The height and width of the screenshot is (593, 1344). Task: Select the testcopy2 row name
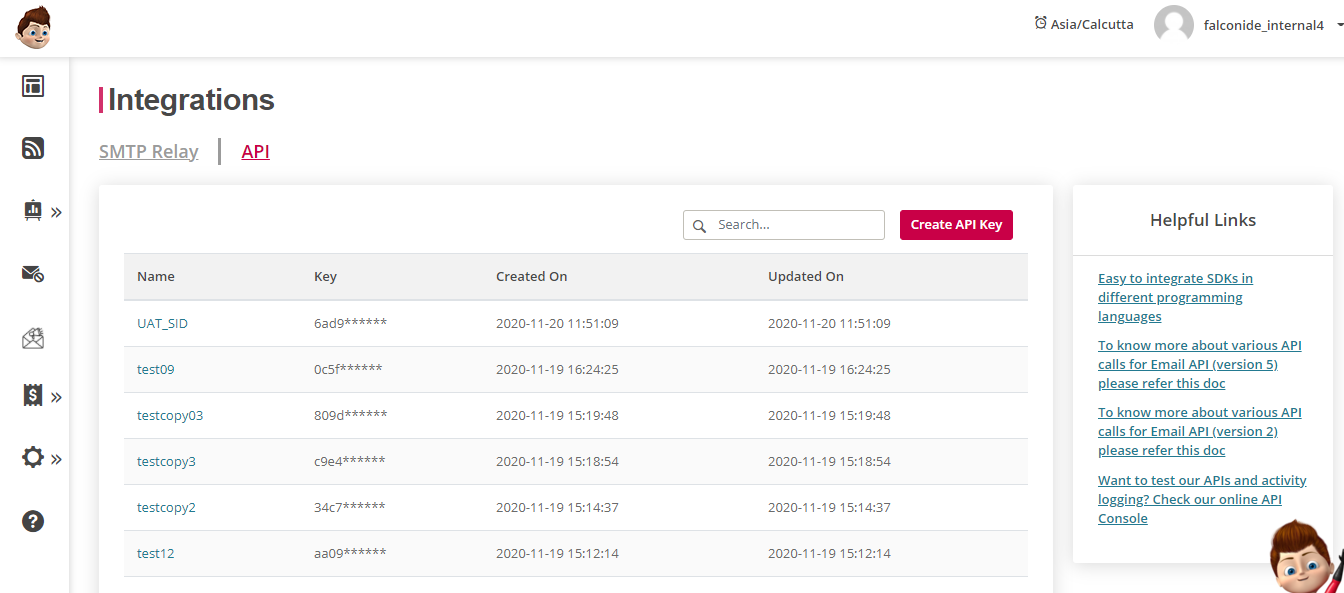[x=166, y=507]
